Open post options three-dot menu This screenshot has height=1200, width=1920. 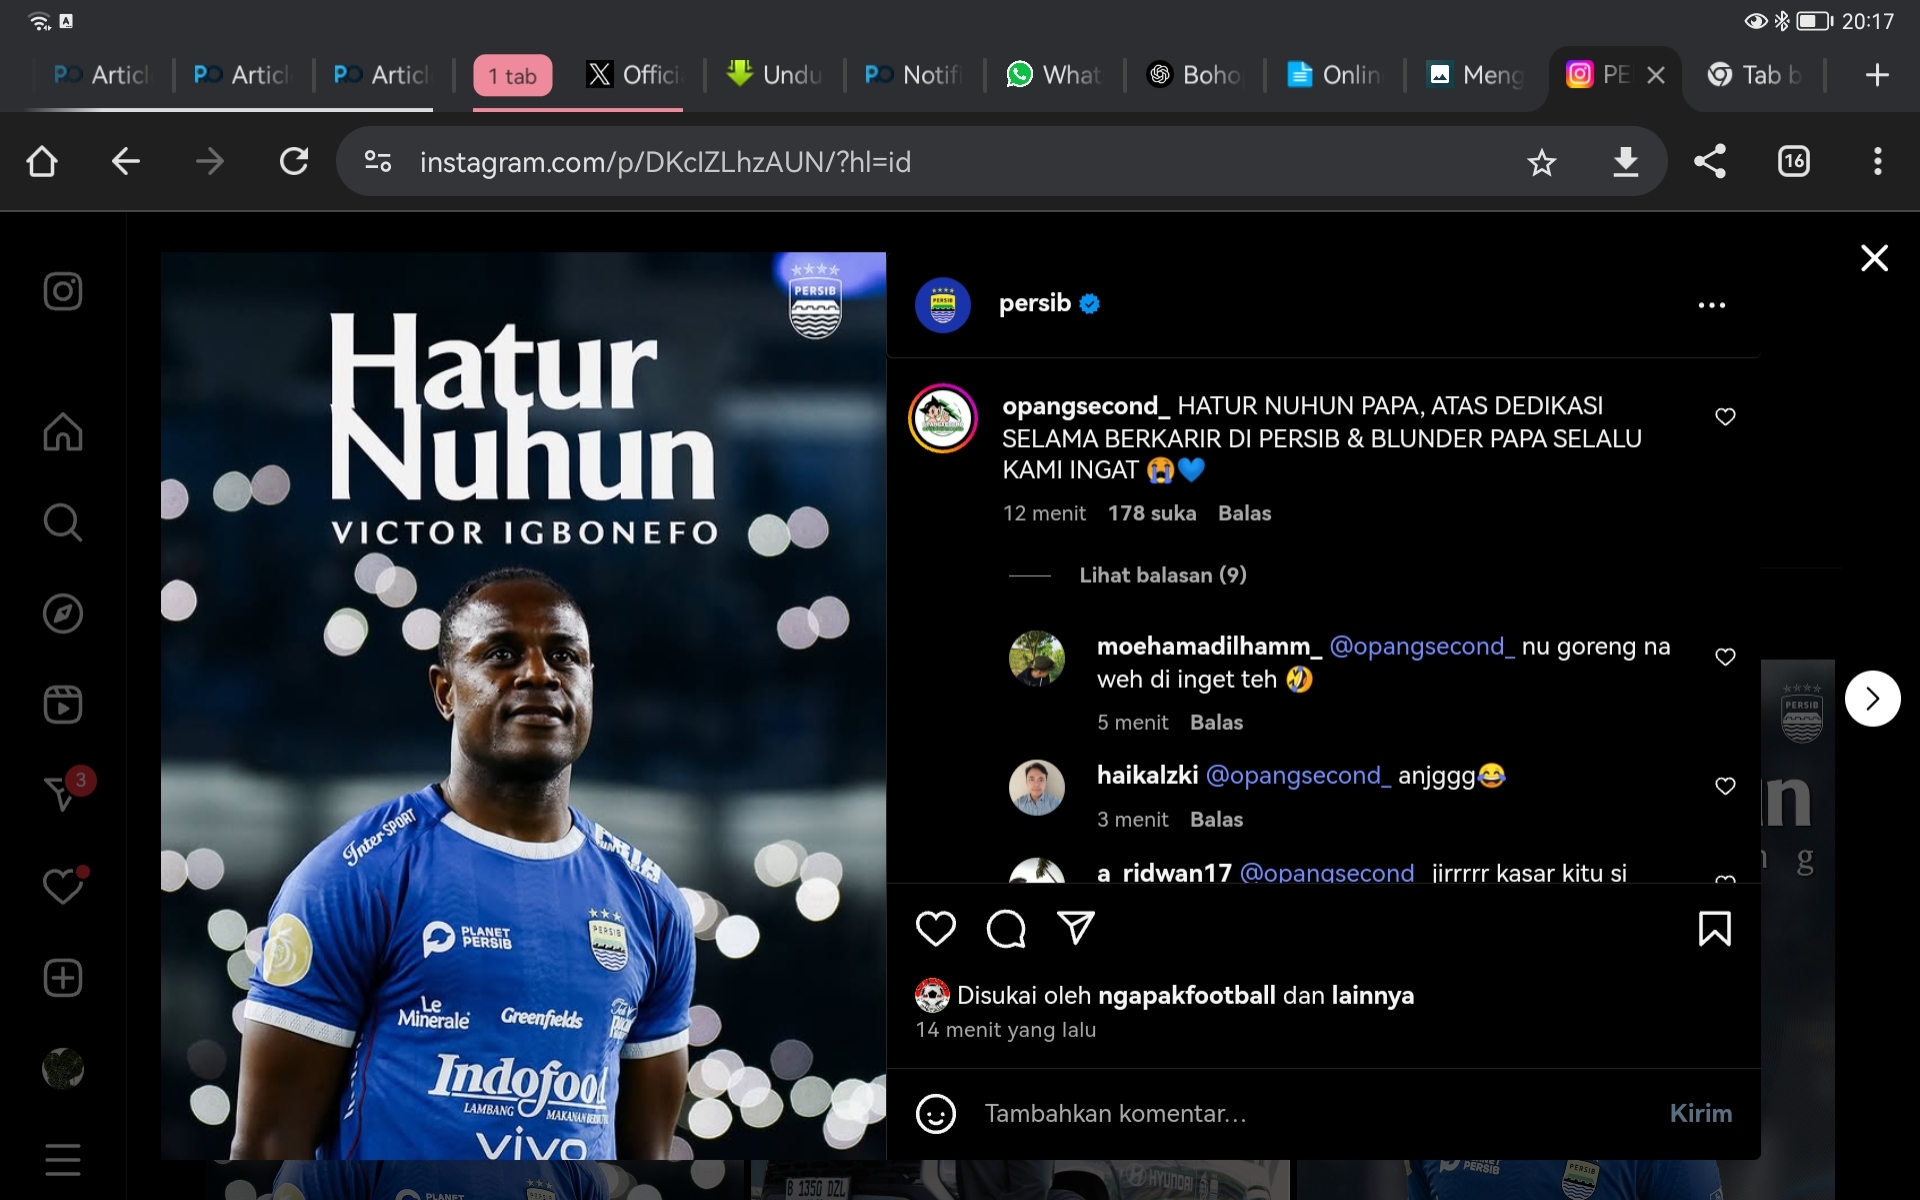(x=1712, y=305)
